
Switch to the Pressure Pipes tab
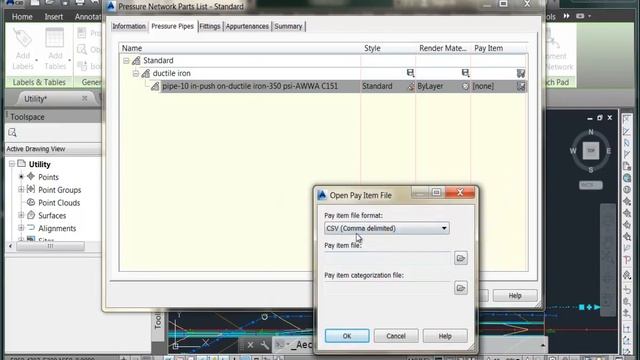(172, 26)
